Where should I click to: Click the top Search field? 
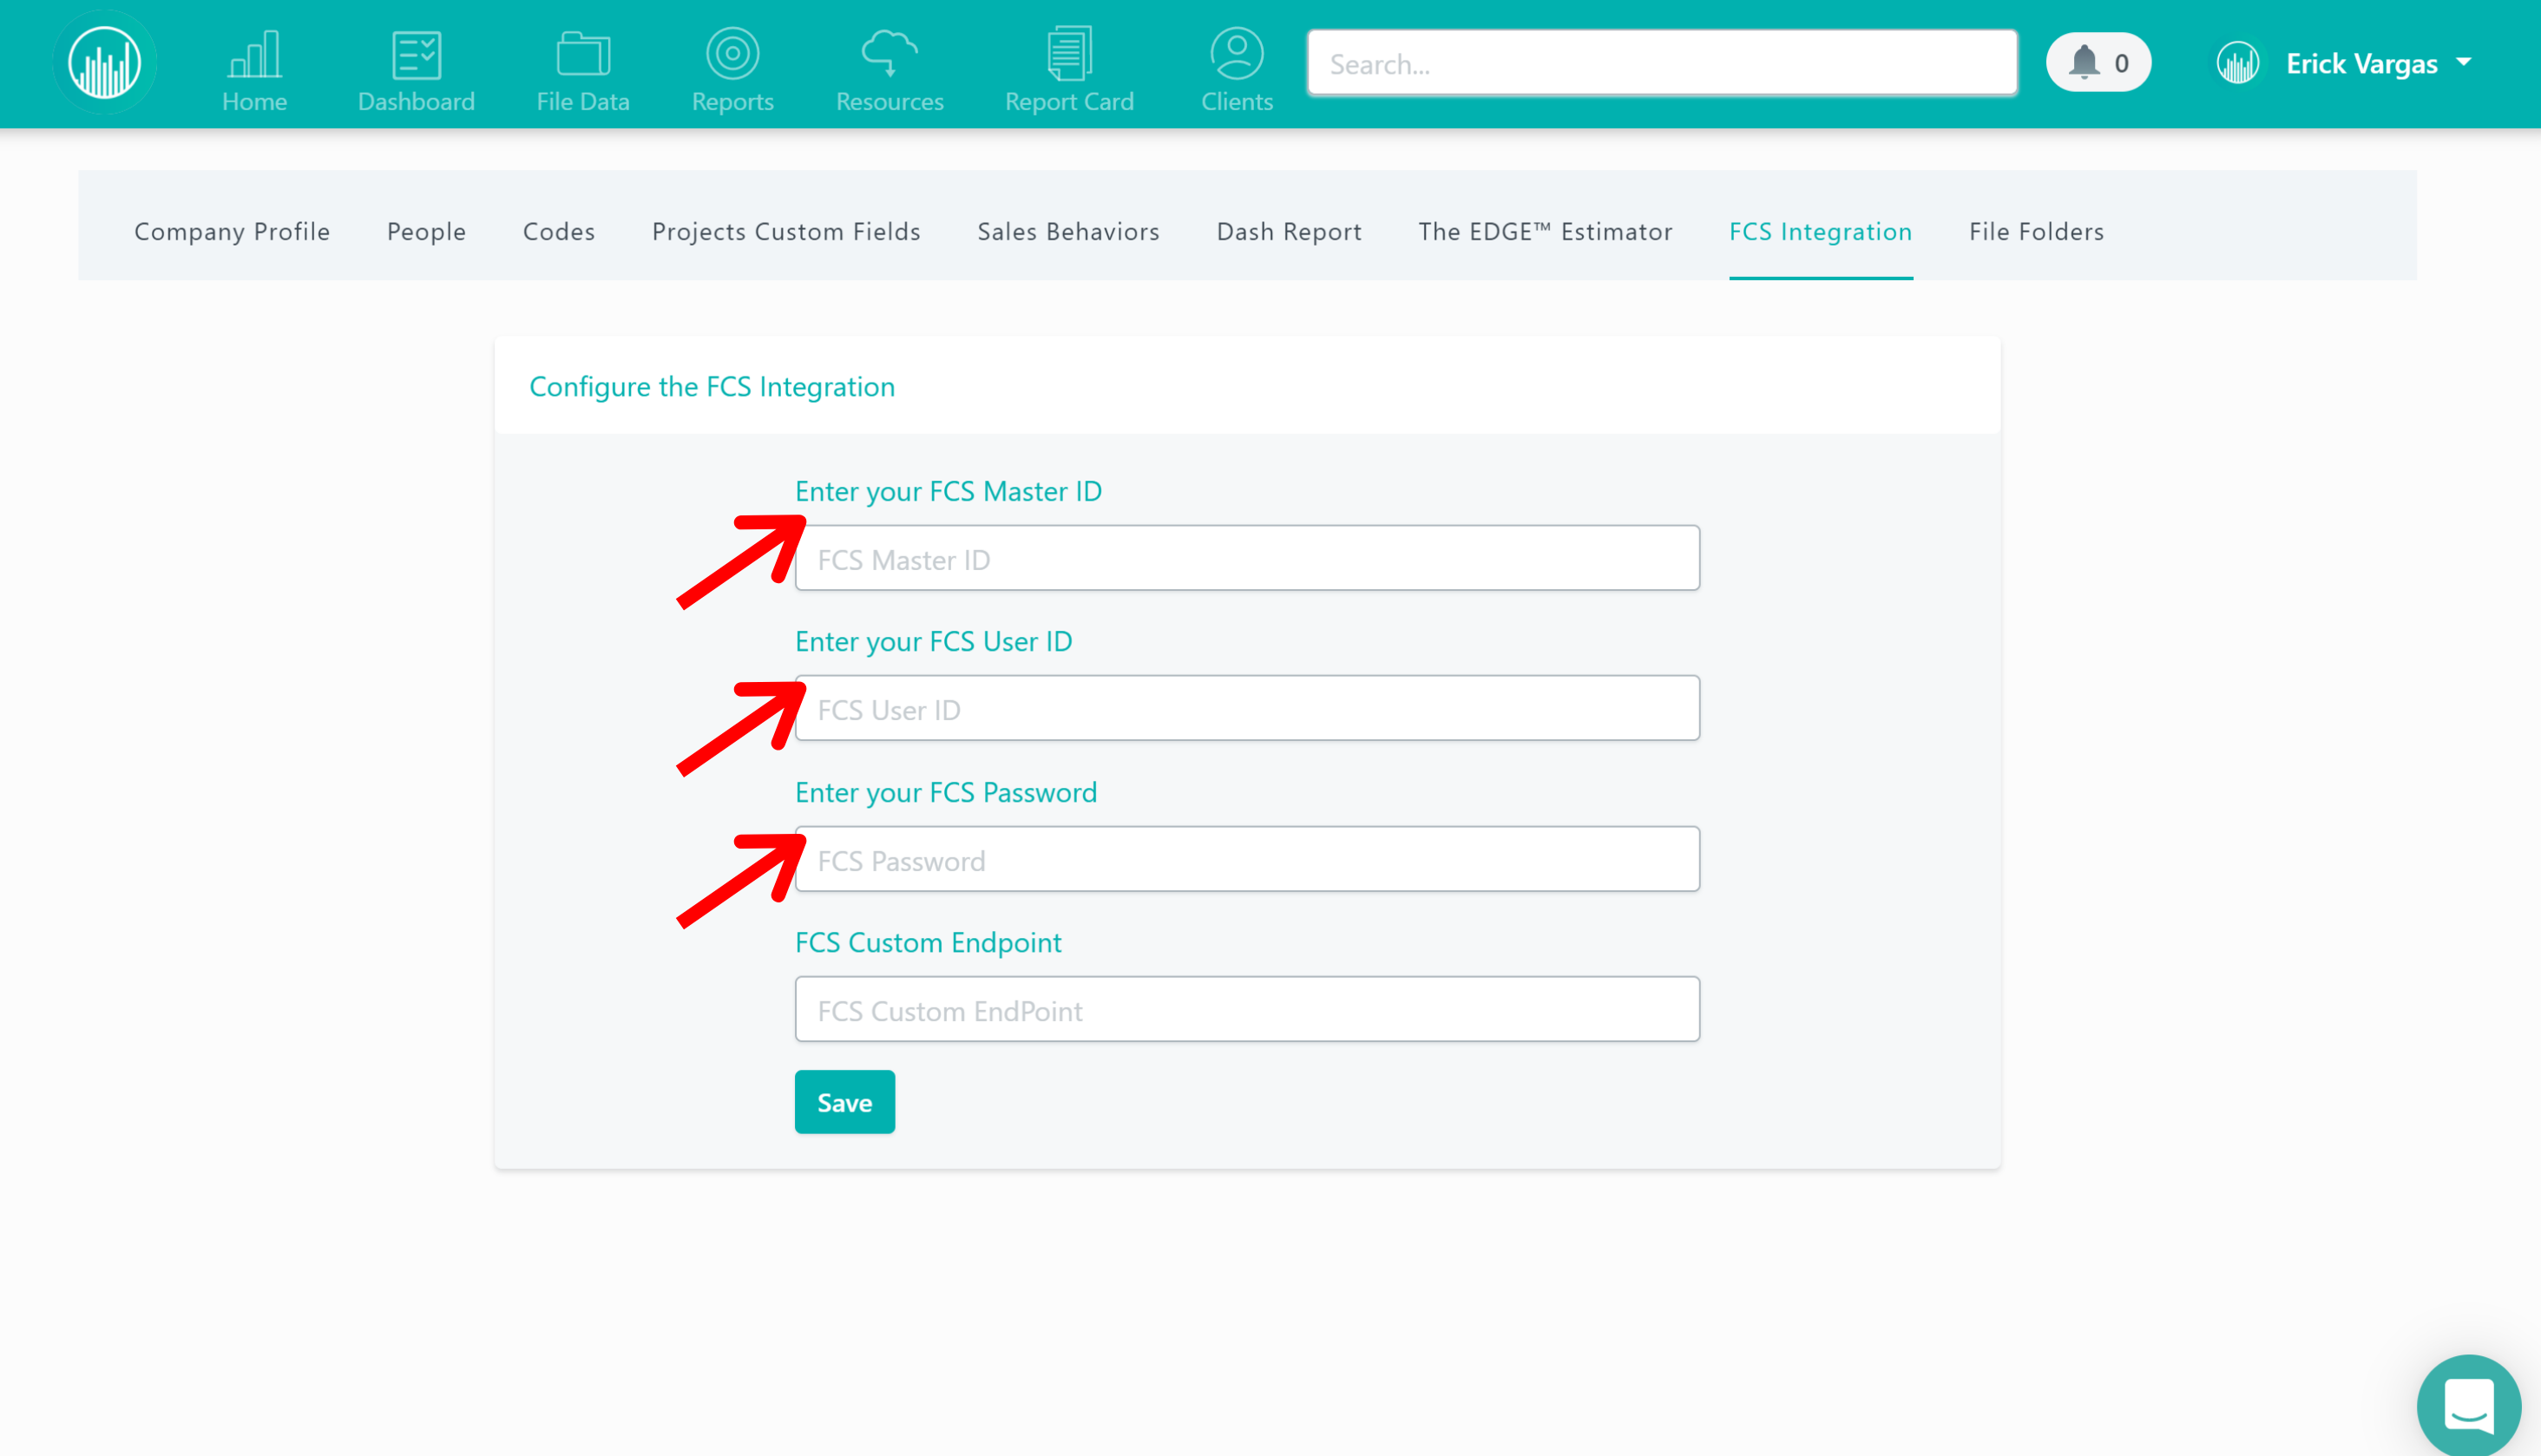[1662, 64]
